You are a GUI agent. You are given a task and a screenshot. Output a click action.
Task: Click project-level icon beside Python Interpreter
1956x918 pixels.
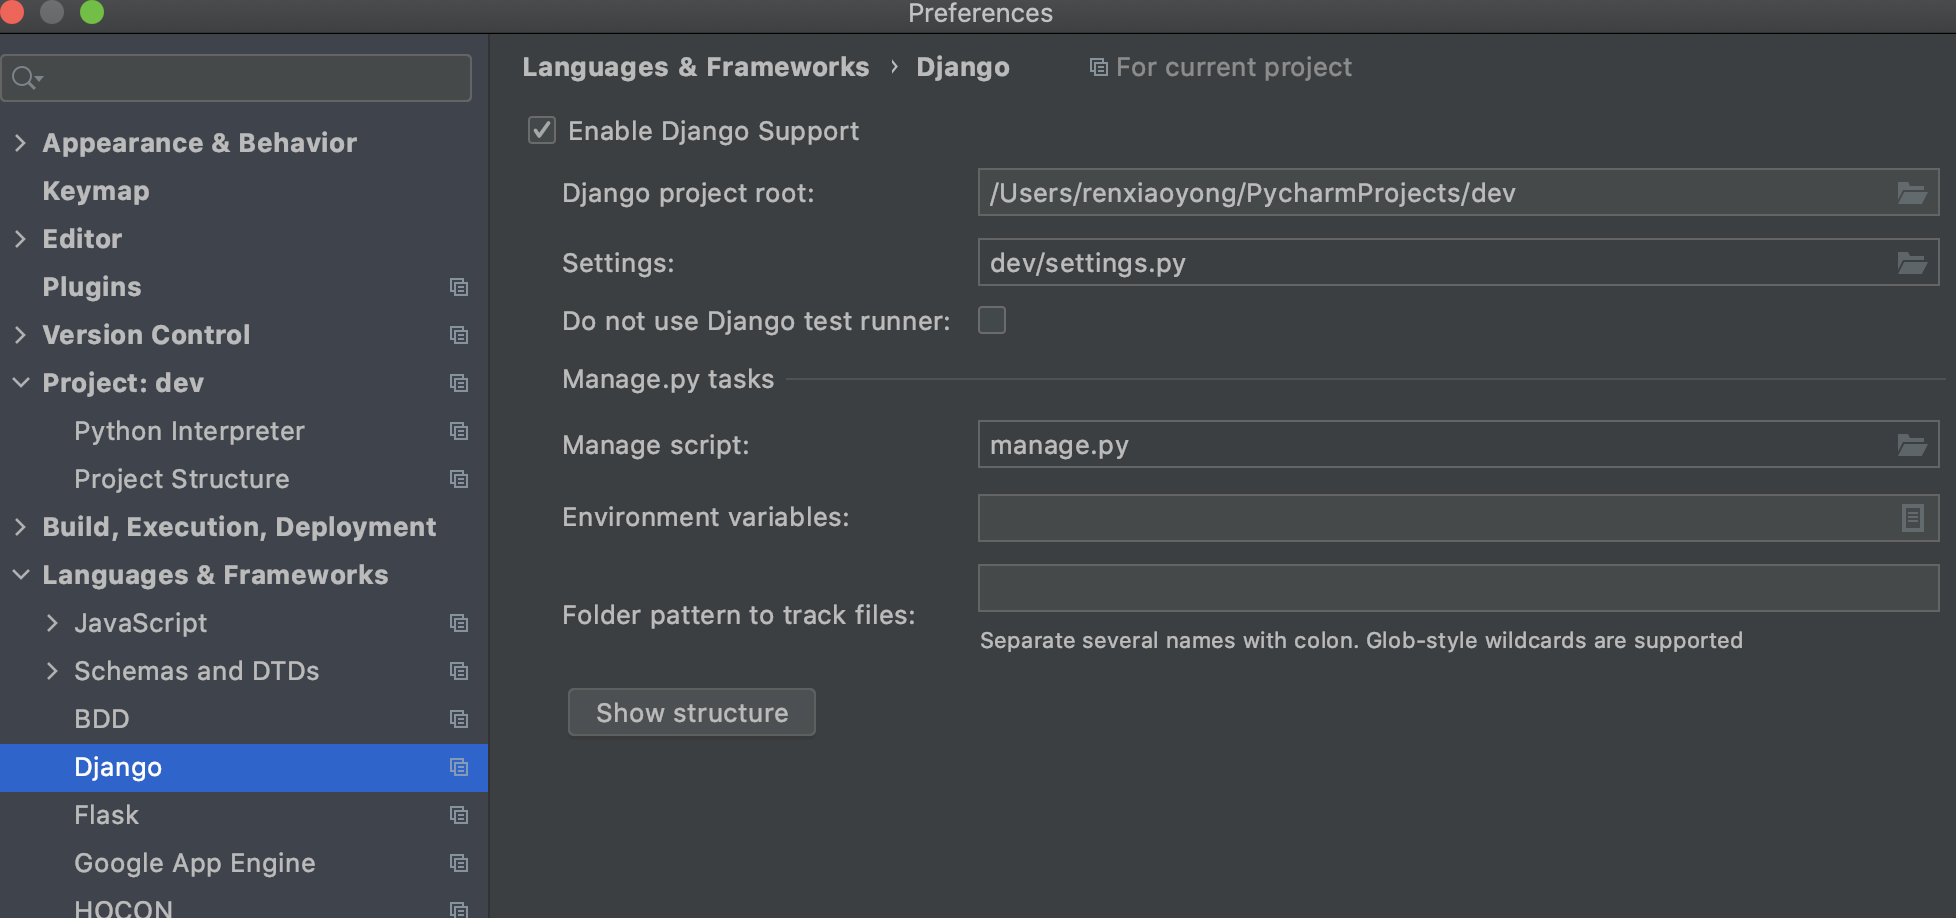pos(459,431)
